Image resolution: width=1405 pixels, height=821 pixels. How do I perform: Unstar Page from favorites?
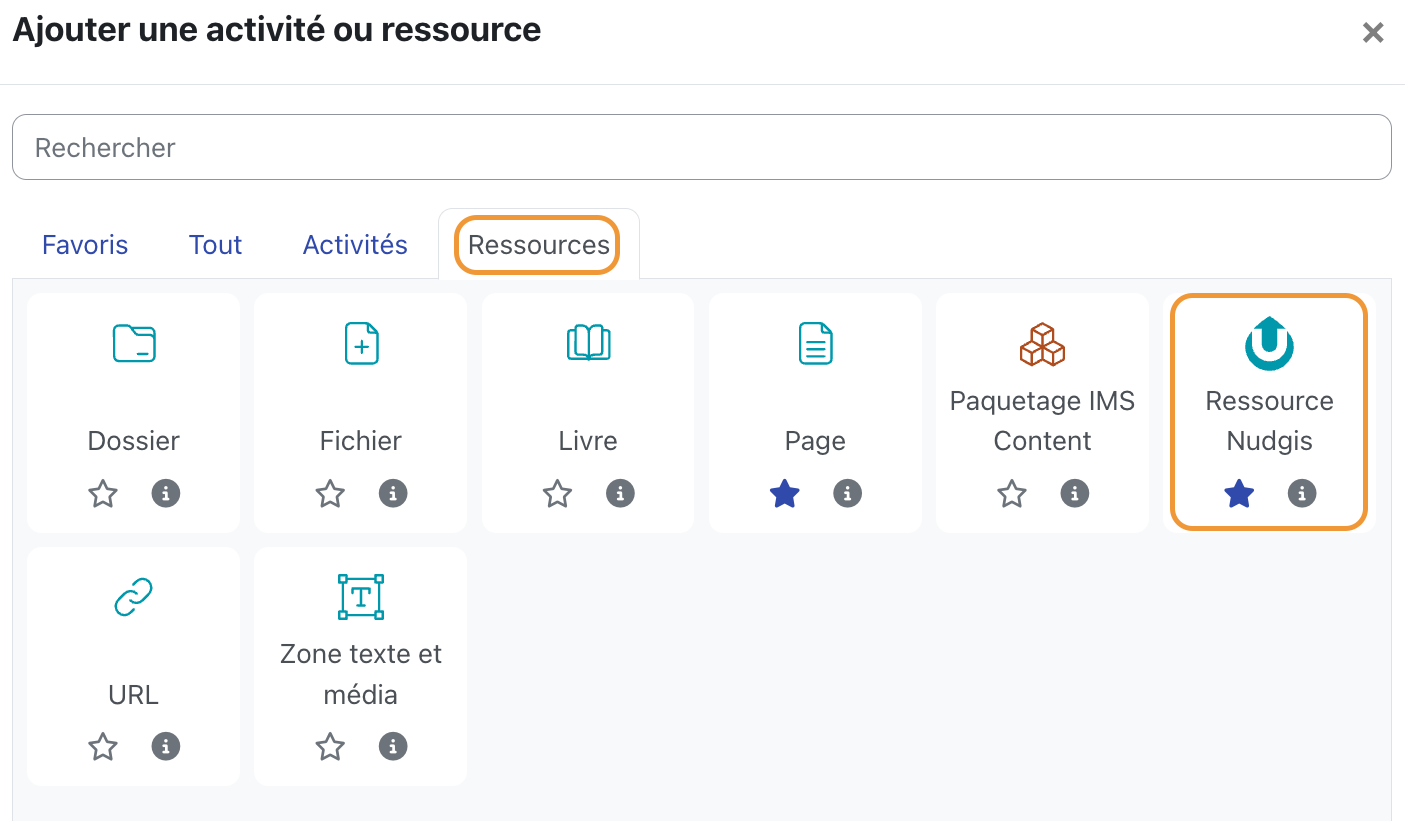pyautogui.click(x=785, y=493)
